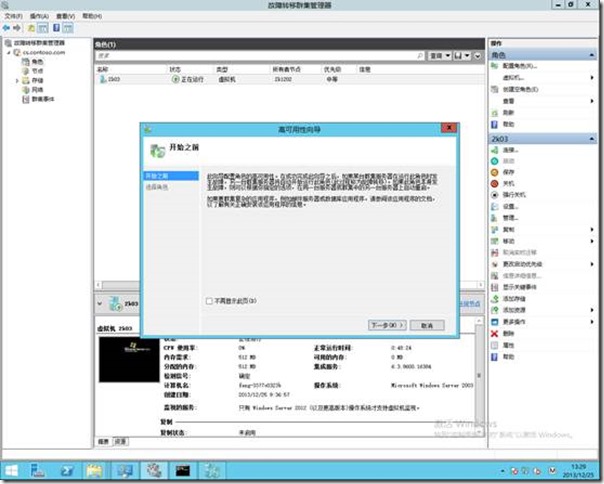Click the Up one level toolbar icon
The image size is (604, 484).
[x=31, y=28]
